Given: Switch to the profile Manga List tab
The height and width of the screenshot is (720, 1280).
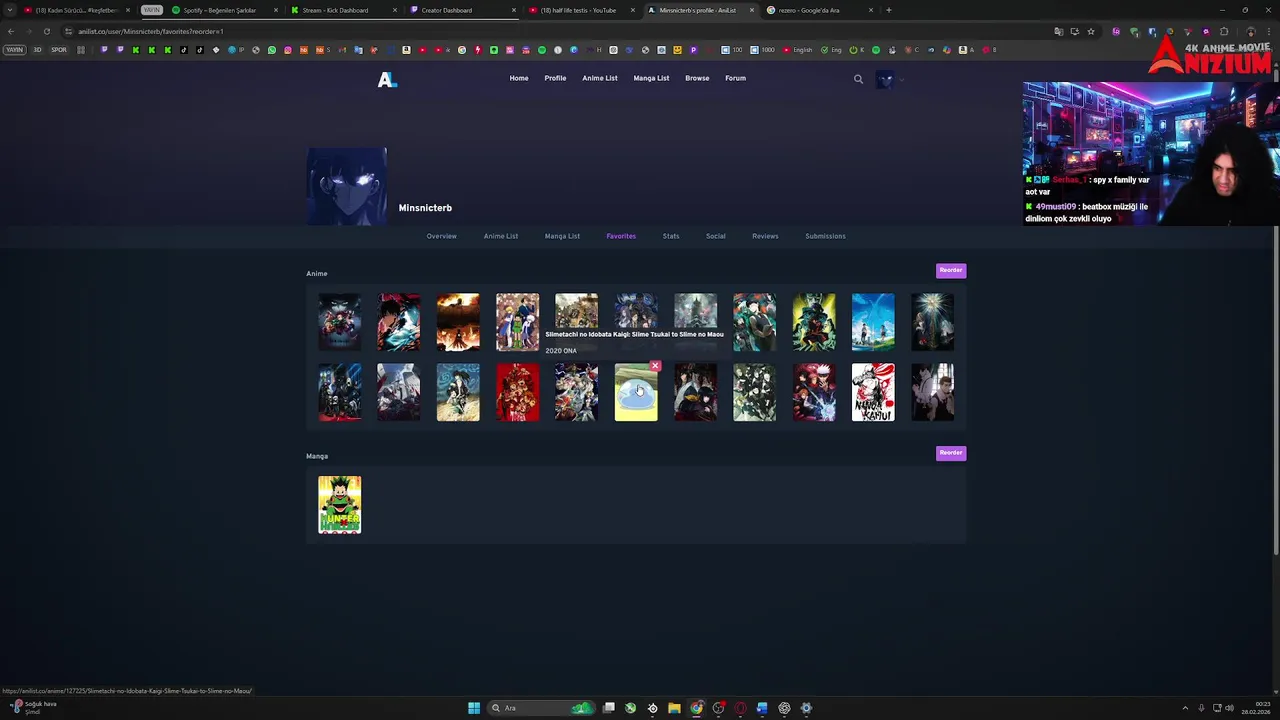Looking at the screenshot, I should [x=562, y=236].
